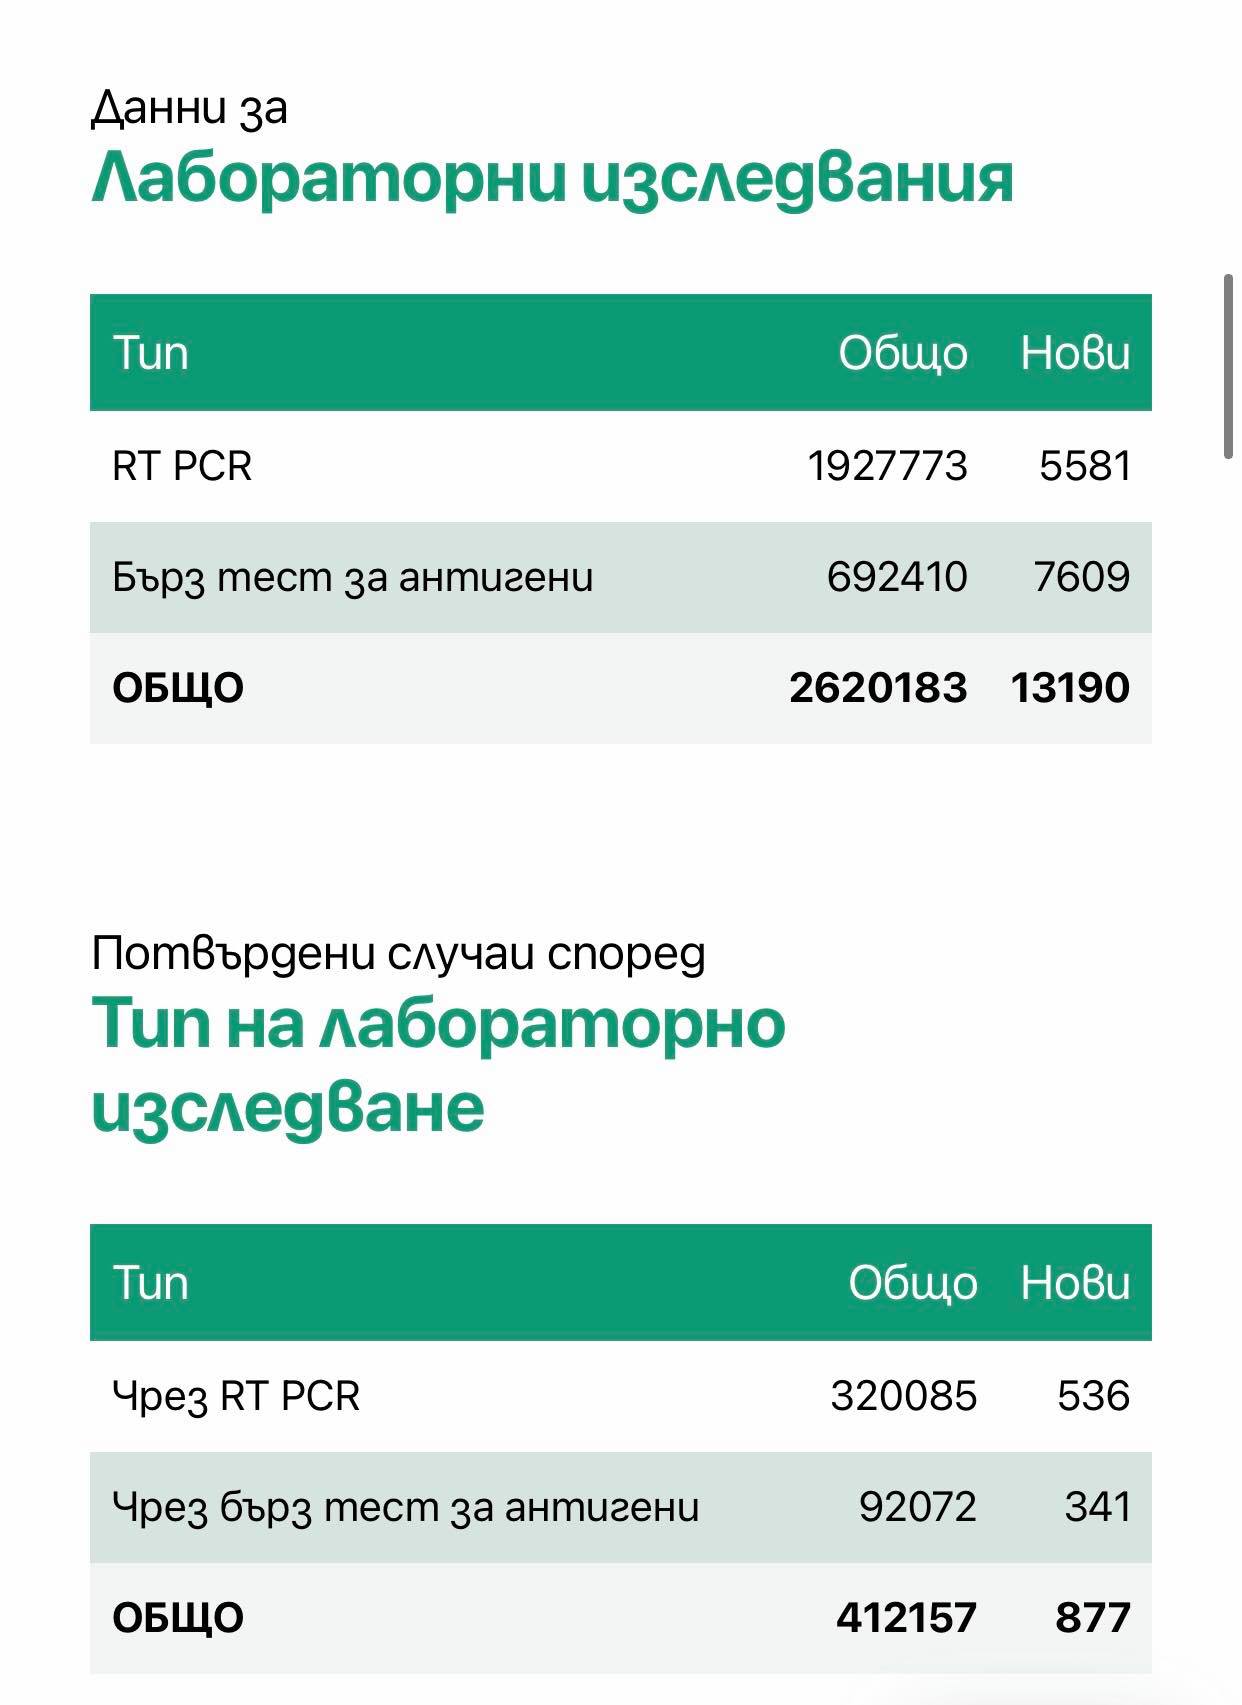The image size is (1242, 1705).
Task: Click 'Общо' column header in first table
Action: tap(903, 354)
